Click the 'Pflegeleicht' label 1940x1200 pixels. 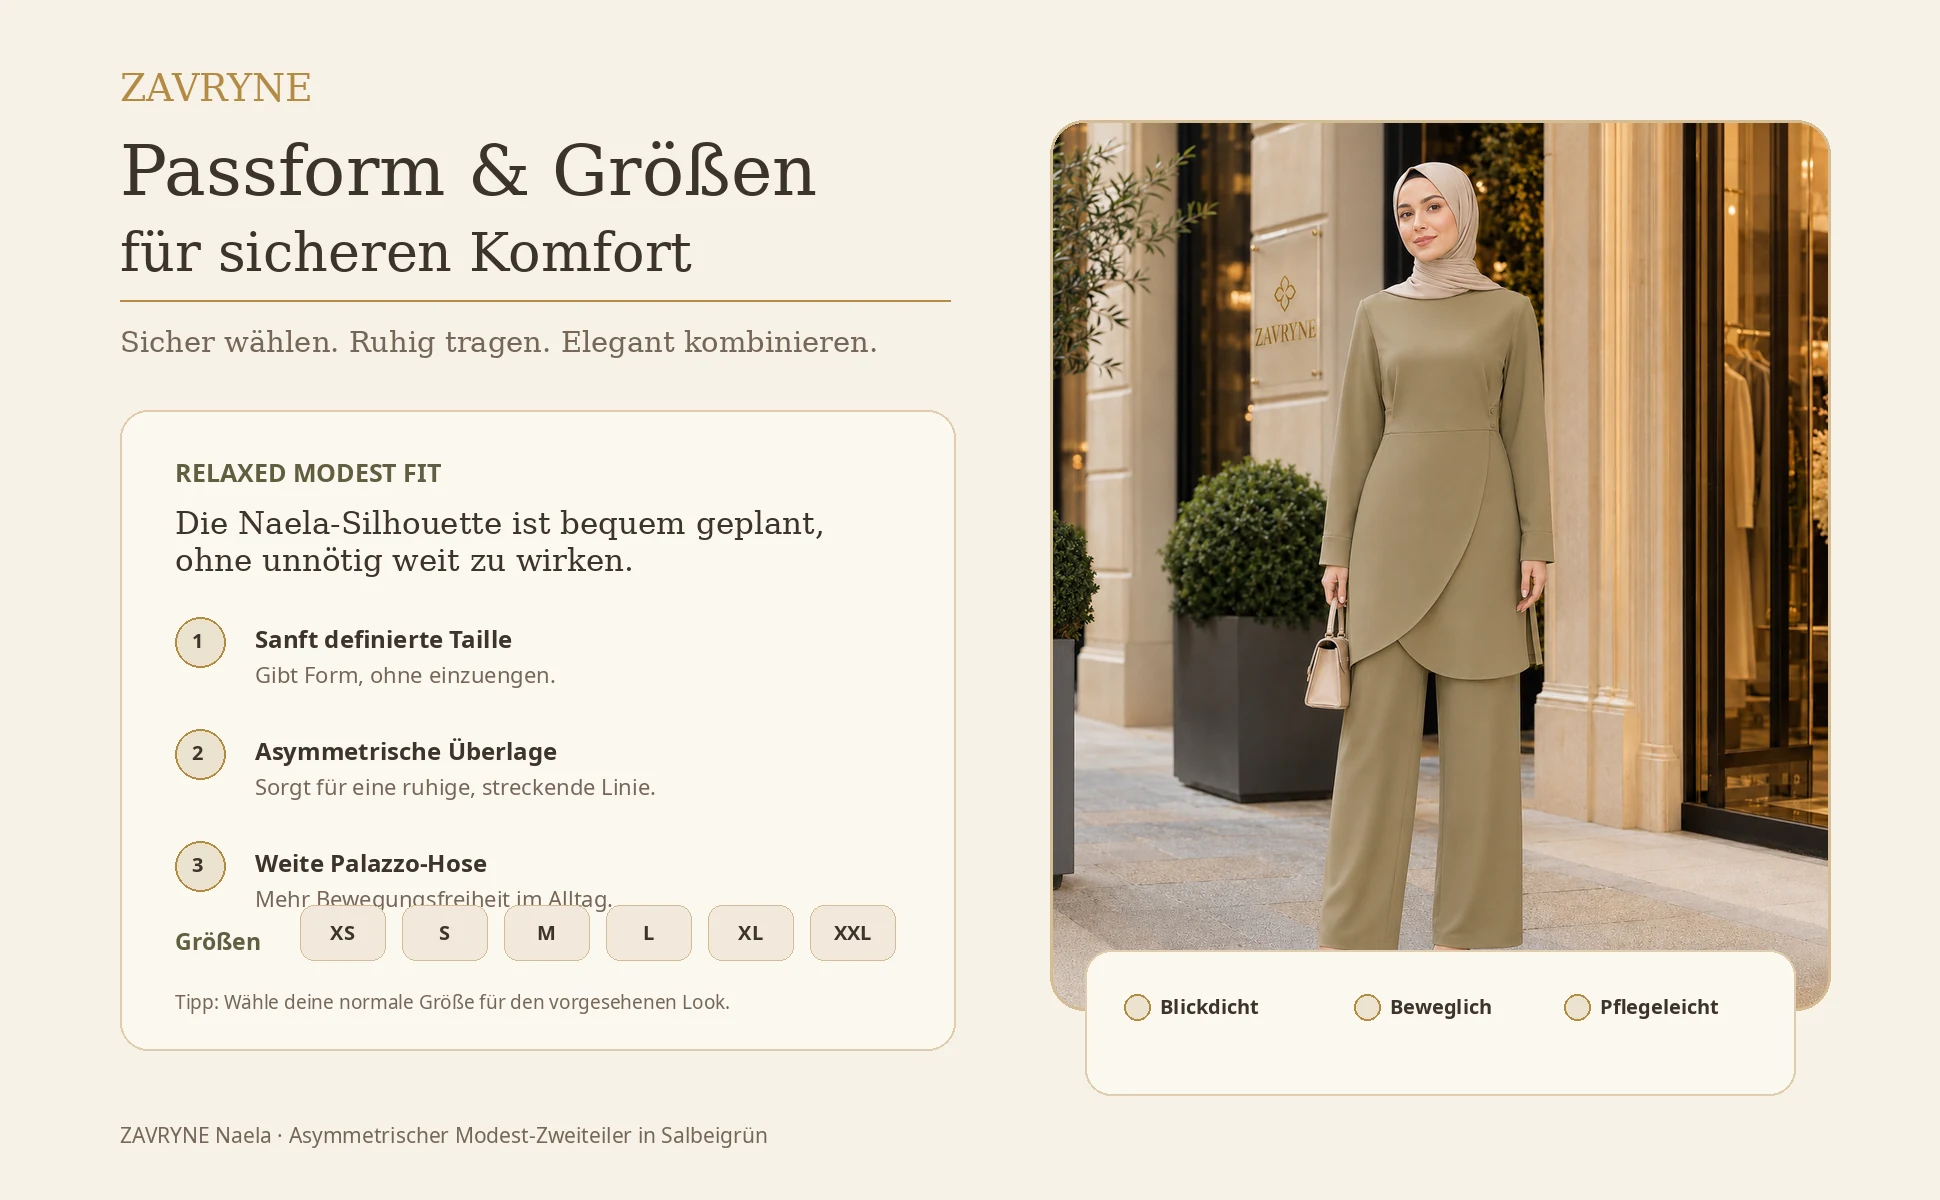[1659, 1007]
